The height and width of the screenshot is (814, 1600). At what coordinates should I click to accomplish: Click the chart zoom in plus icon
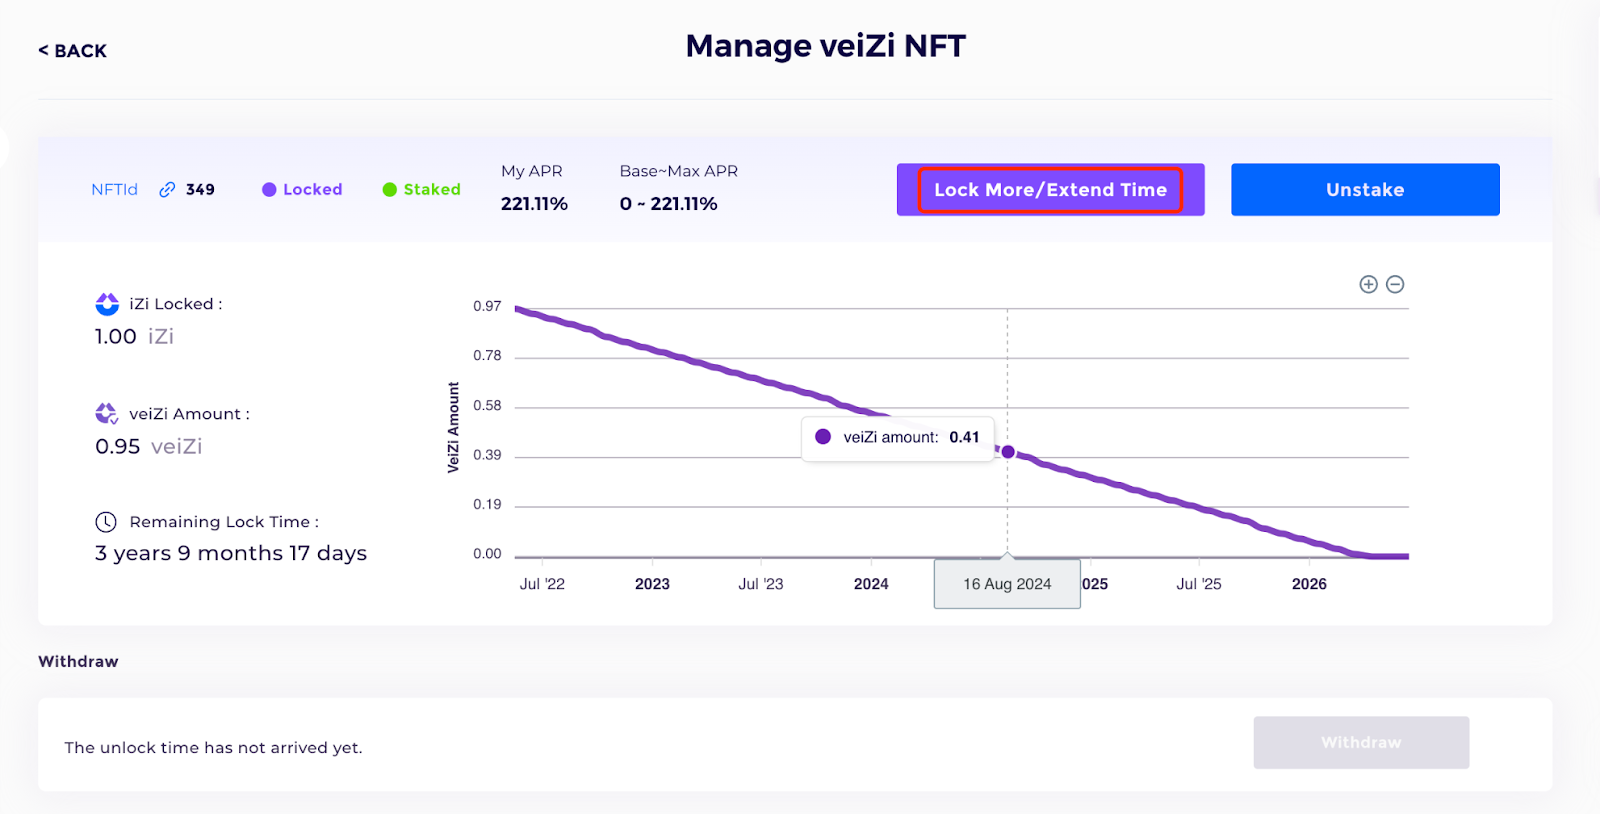tap(1368, 285)
